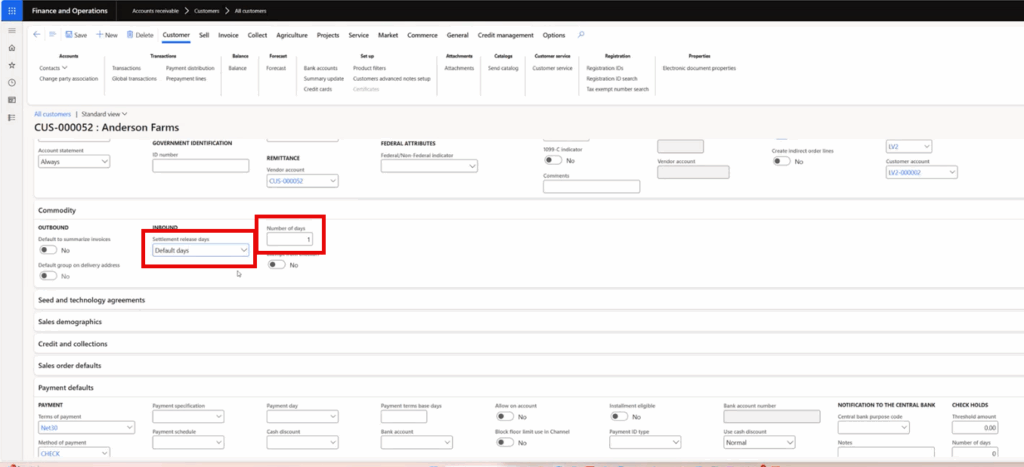Click the search magnifier in action pane
The width and height of the screenshot is (1024, 467).
[x=581, y=35]
